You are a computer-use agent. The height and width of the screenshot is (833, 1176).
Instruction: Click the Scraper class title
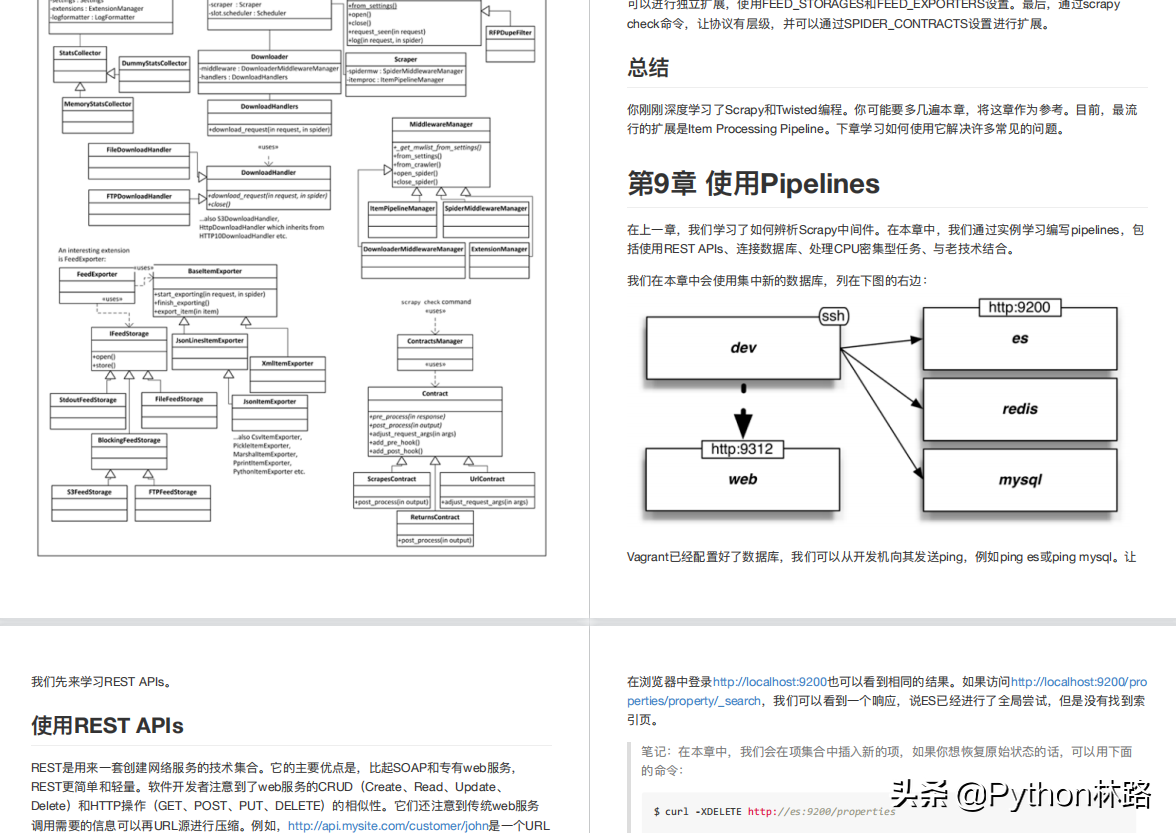(x=406, y=59)
